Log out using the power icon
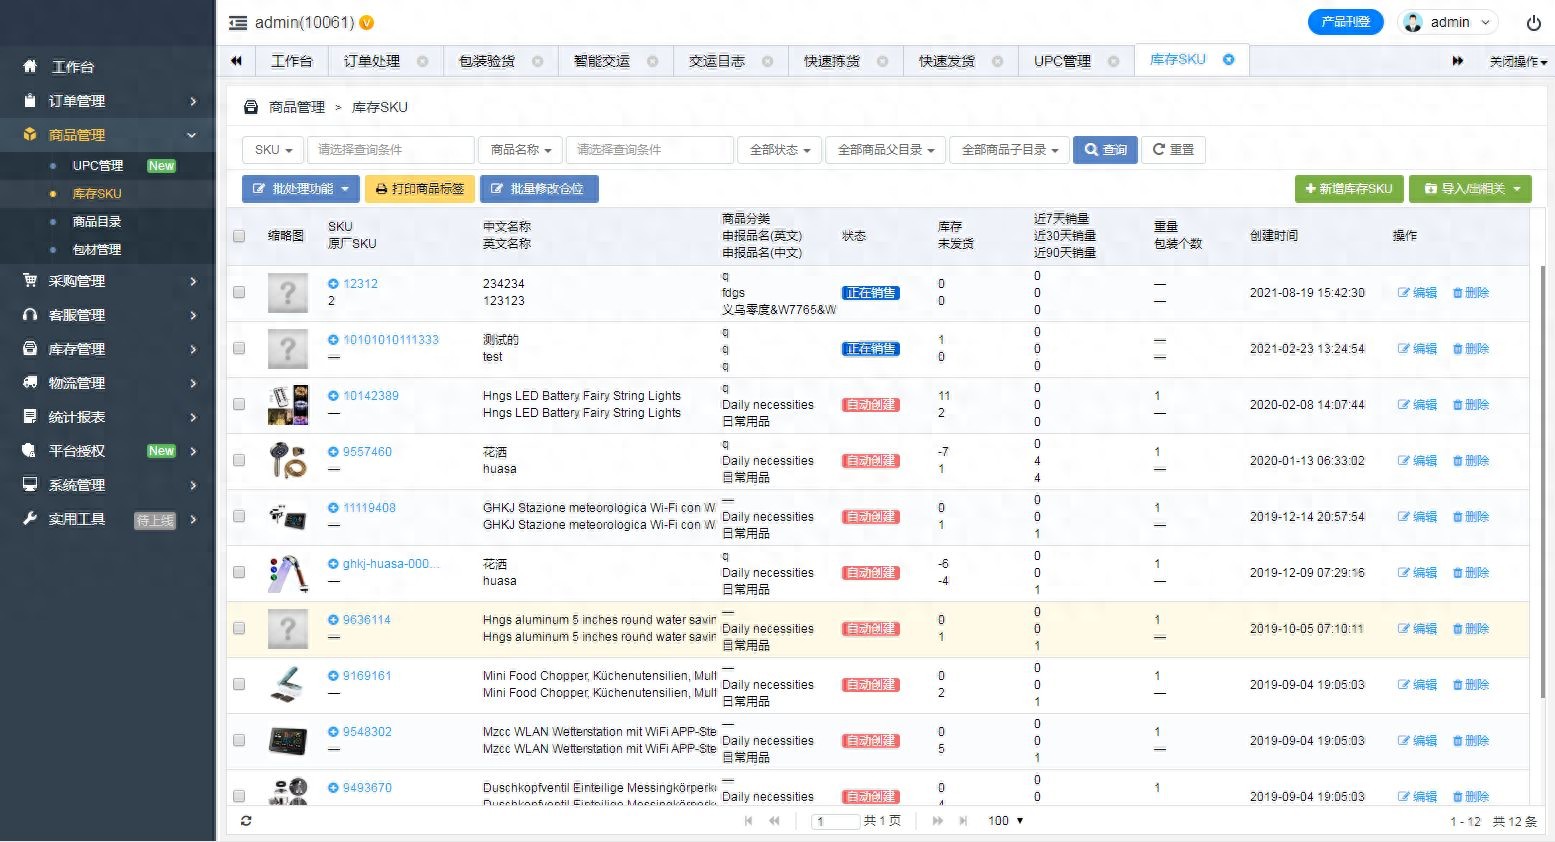The image size is (1555, 842). pos(1533,22)
